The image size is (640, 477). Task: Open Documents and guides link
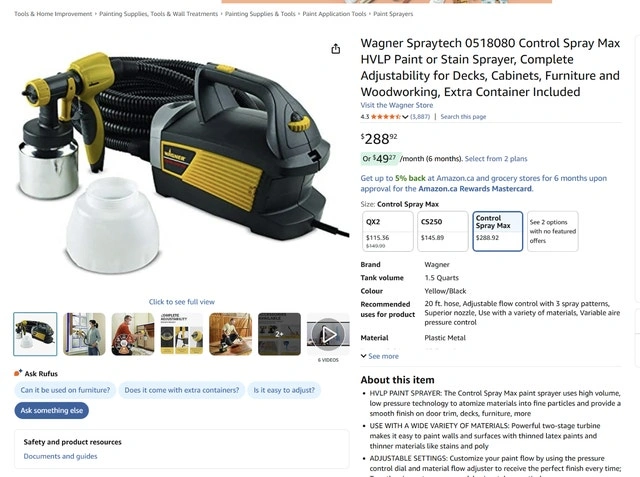click(60, 456)
